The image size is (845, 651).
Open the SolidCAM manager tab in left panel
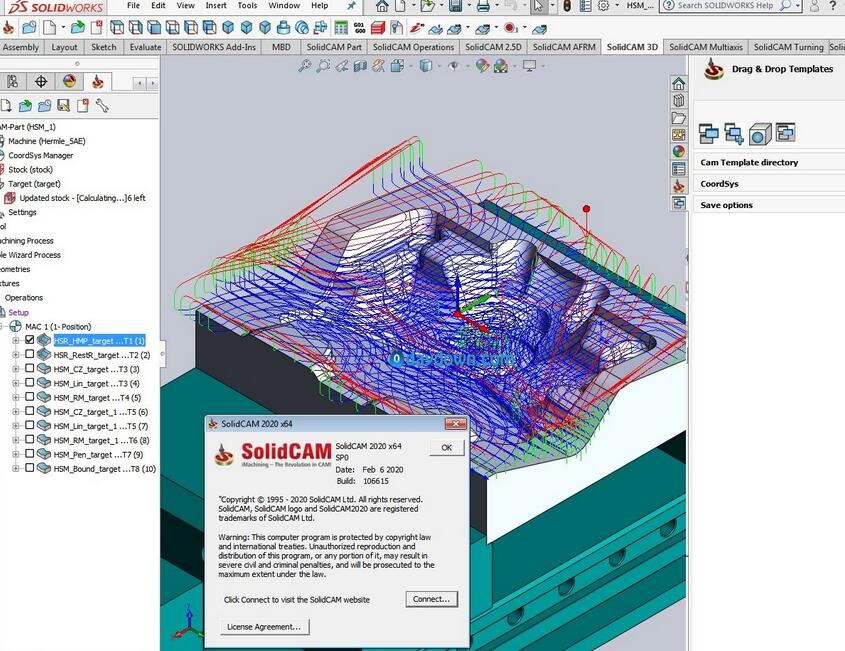tap(98, 81)
